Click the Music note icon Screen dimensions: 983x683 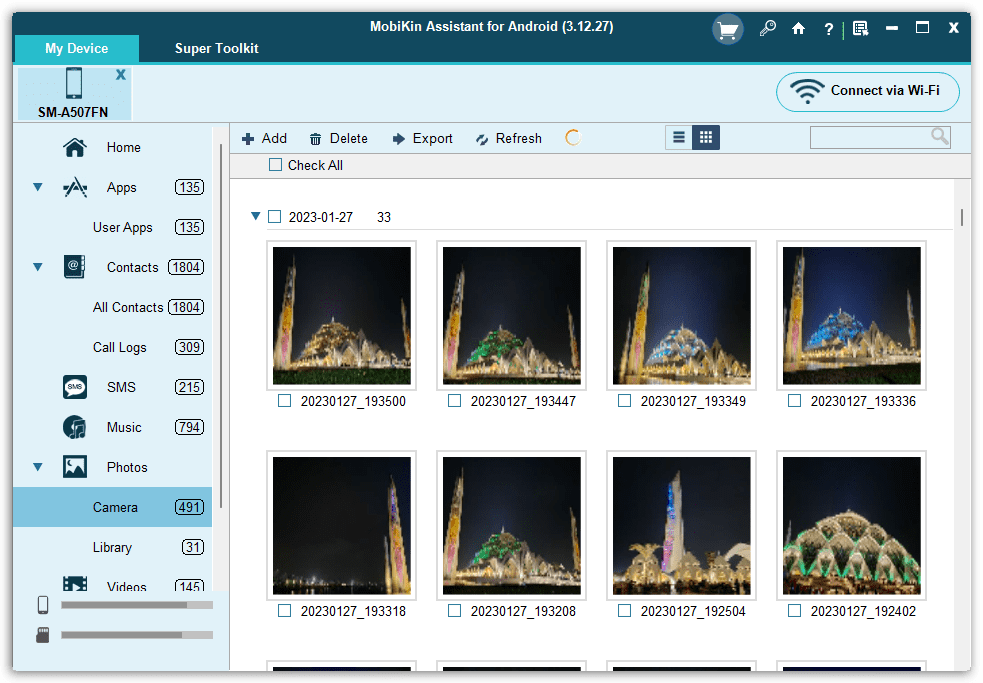click(75, 427)
